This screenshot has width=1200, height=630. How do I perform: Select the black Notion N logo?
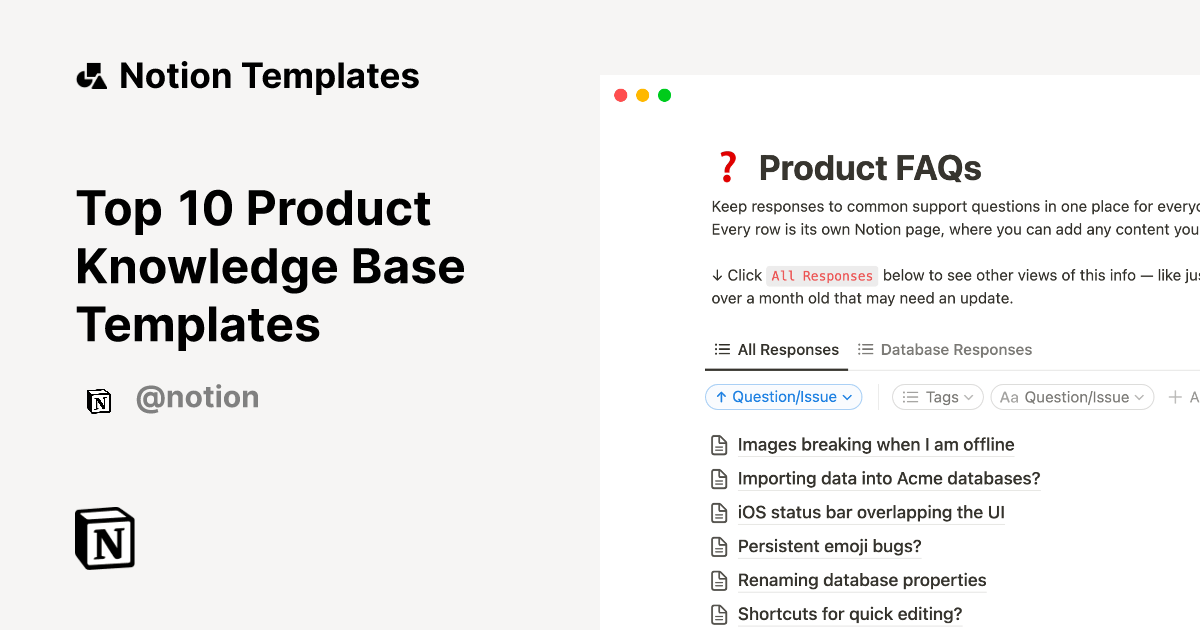104,538
